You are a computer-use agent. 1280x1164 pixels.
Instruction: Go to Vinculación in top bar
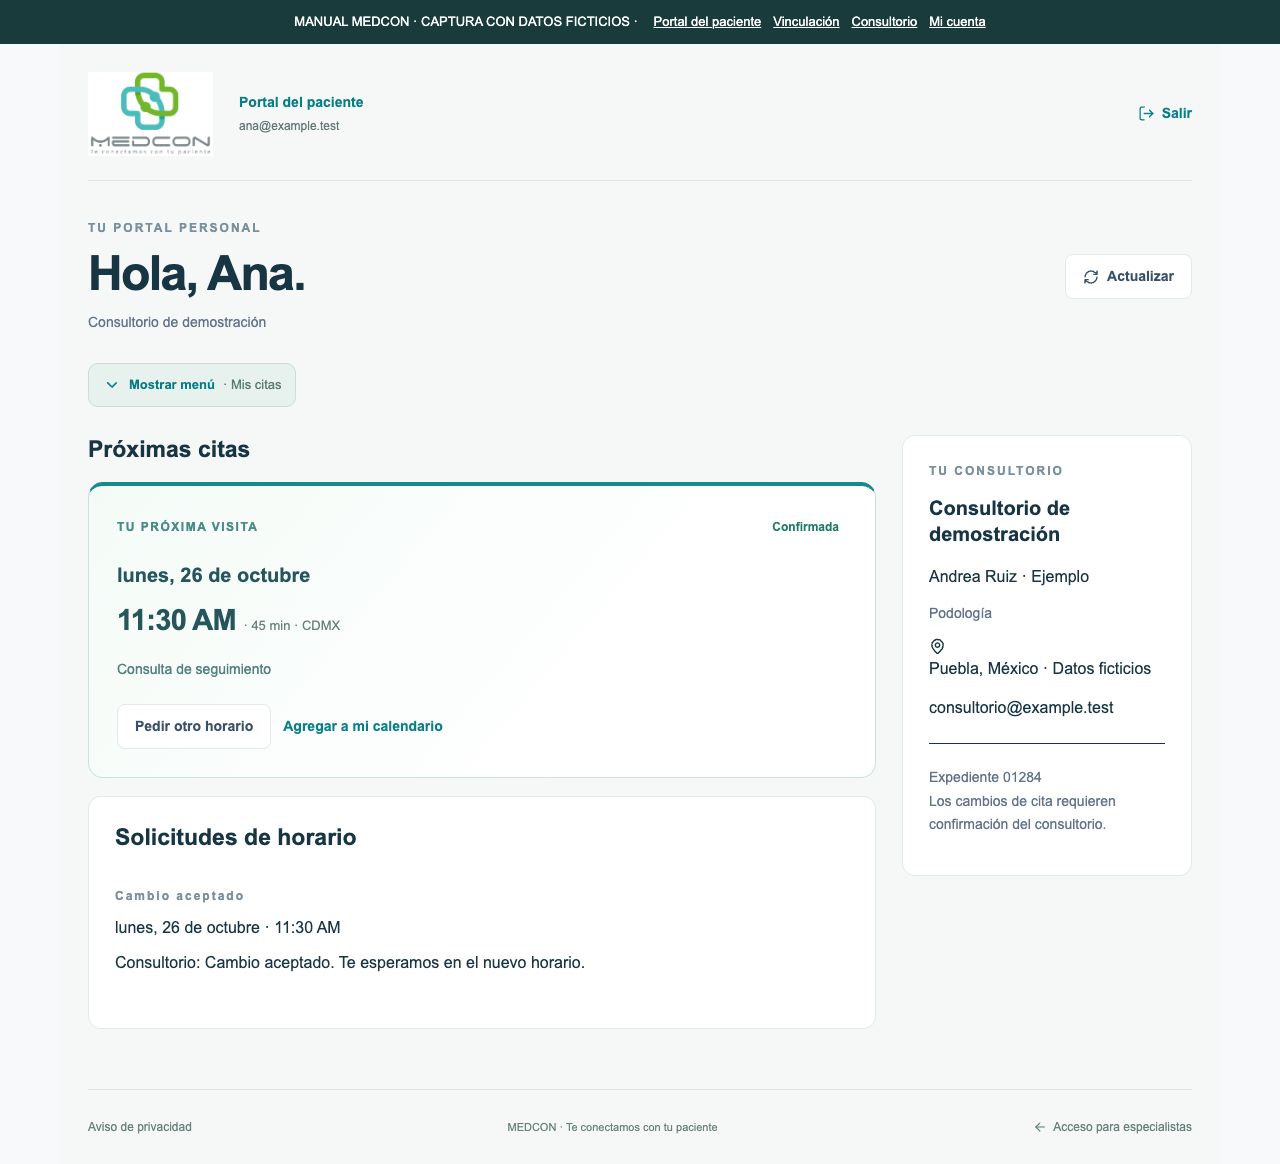coord(806,22)
